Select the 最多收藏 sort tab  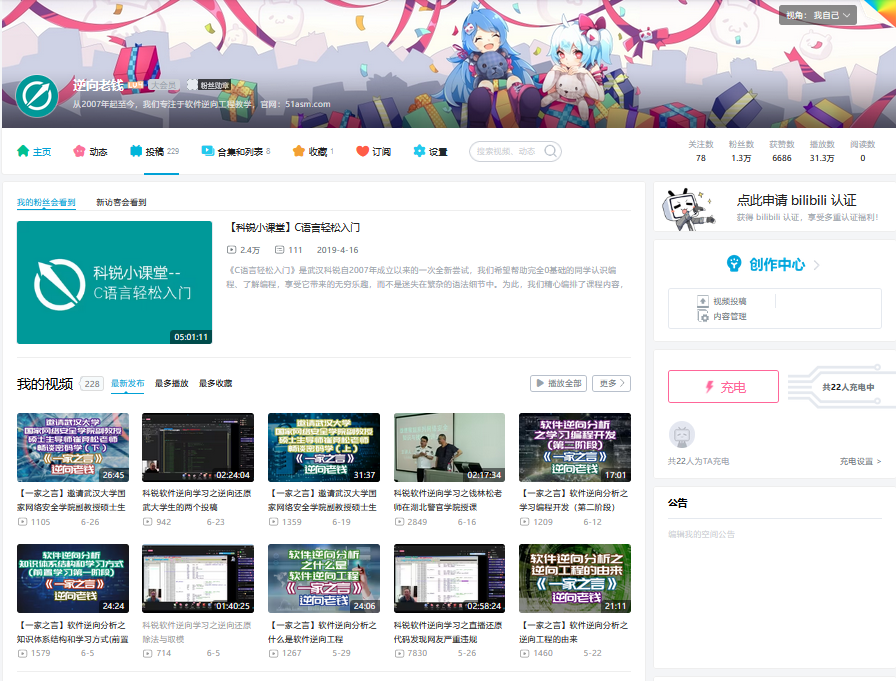(215, 383)
